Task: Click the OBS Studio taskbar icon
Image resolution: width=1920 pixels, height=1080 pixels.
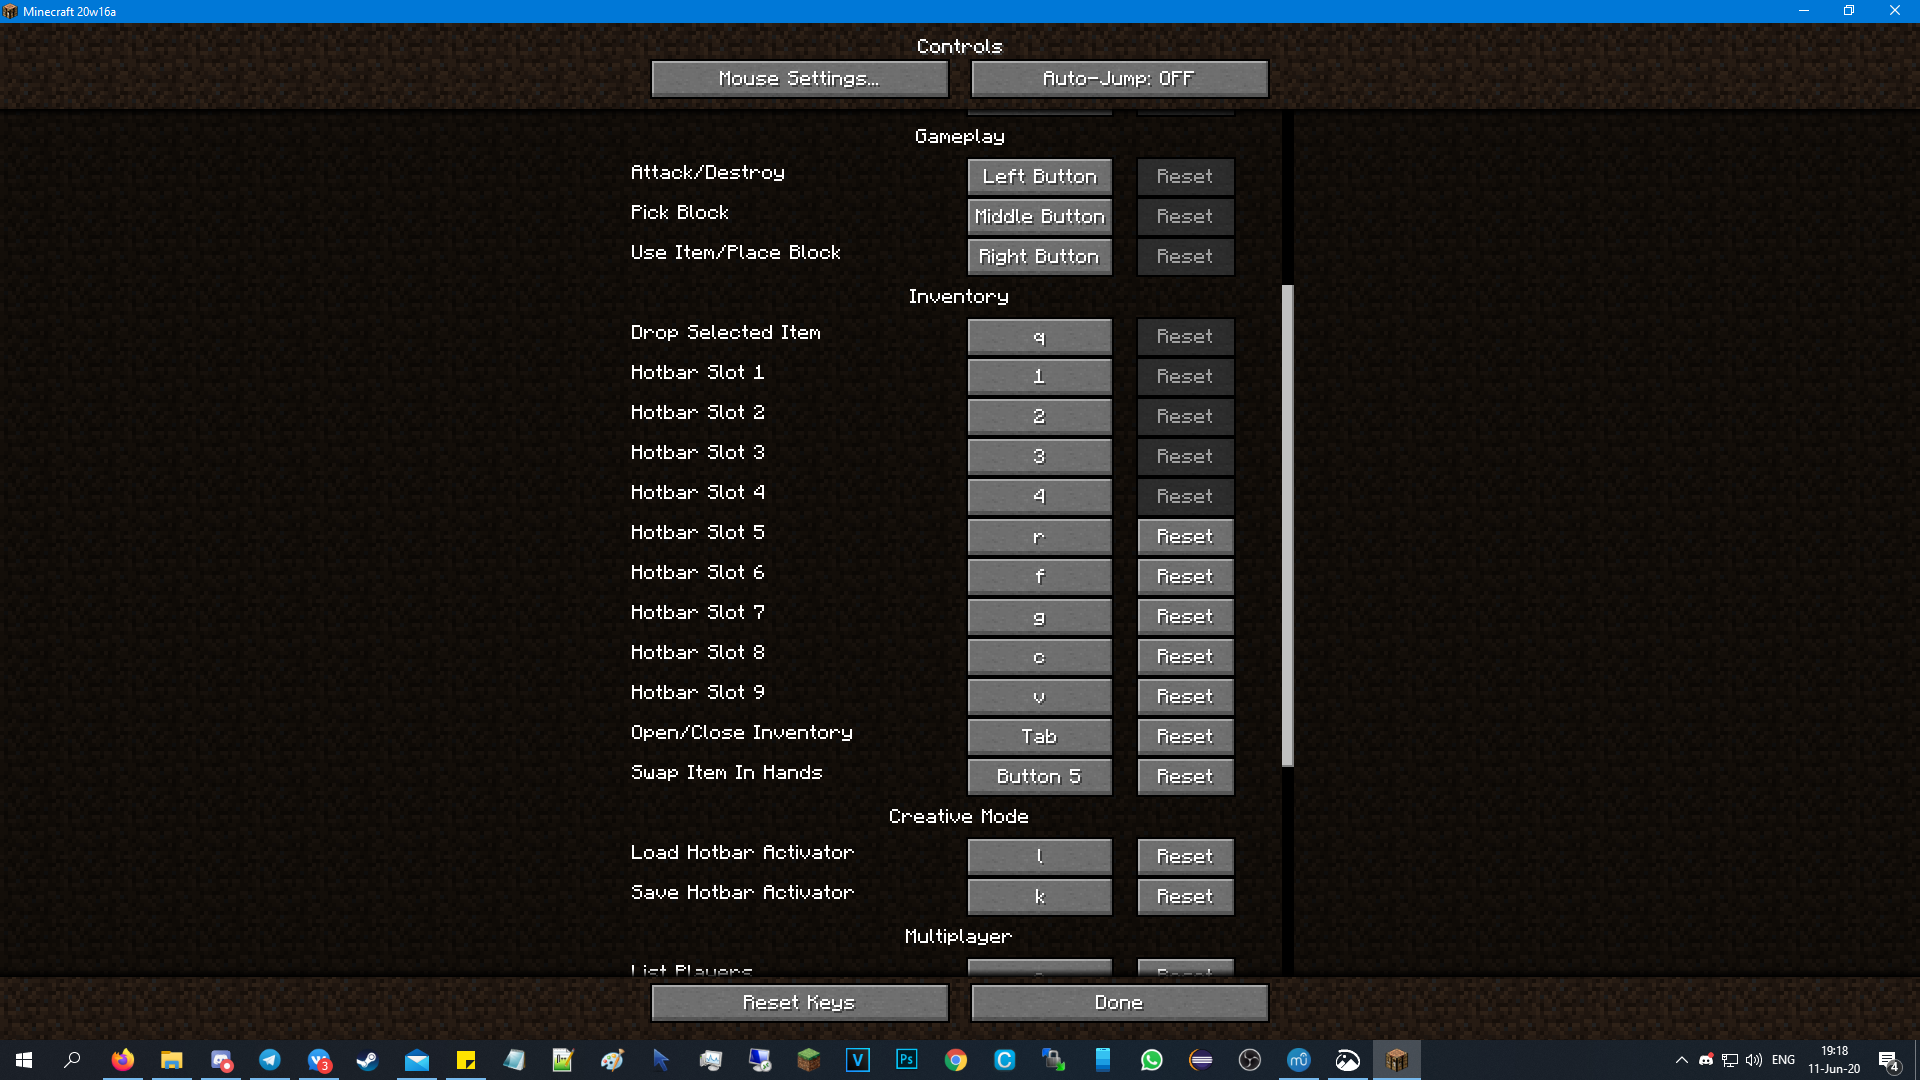Action: coord(1250,1060)
